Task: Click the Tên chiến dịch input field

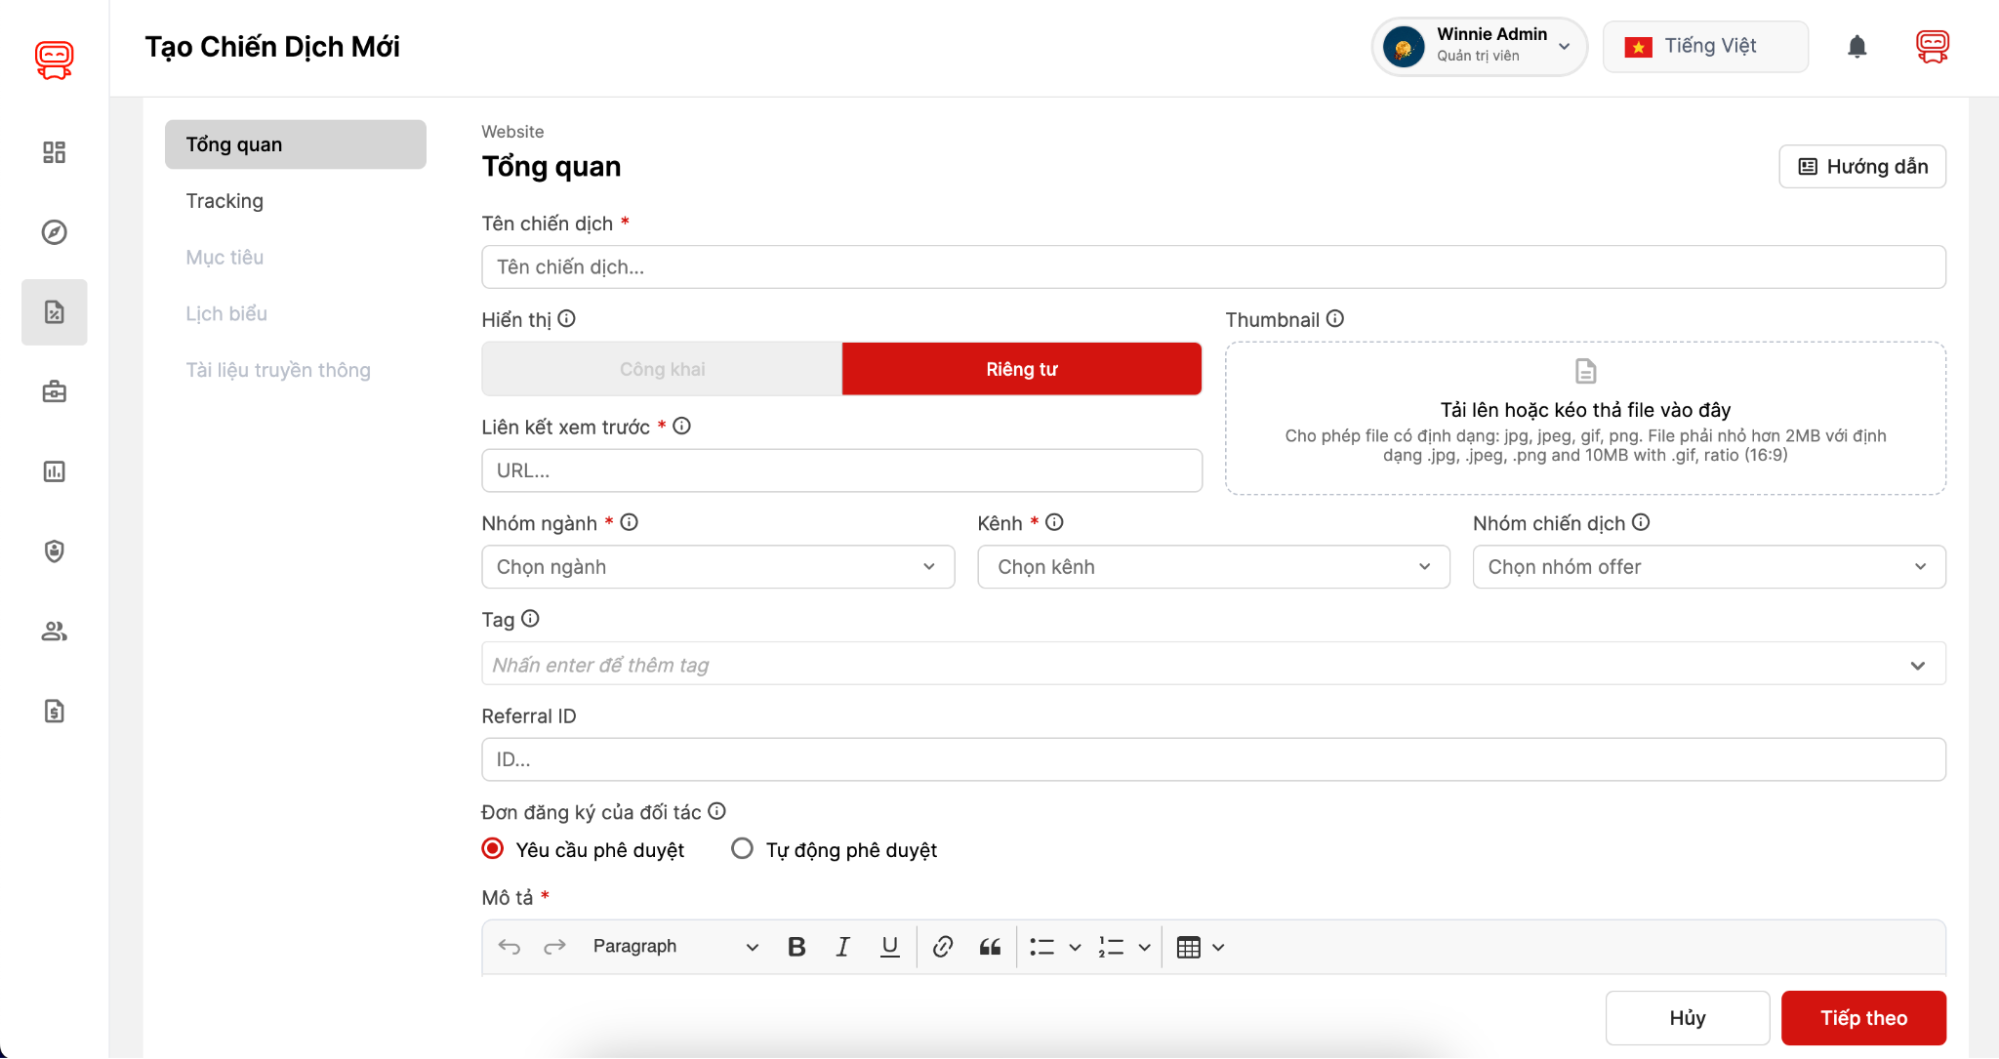Action: (x=1212, y=267)
